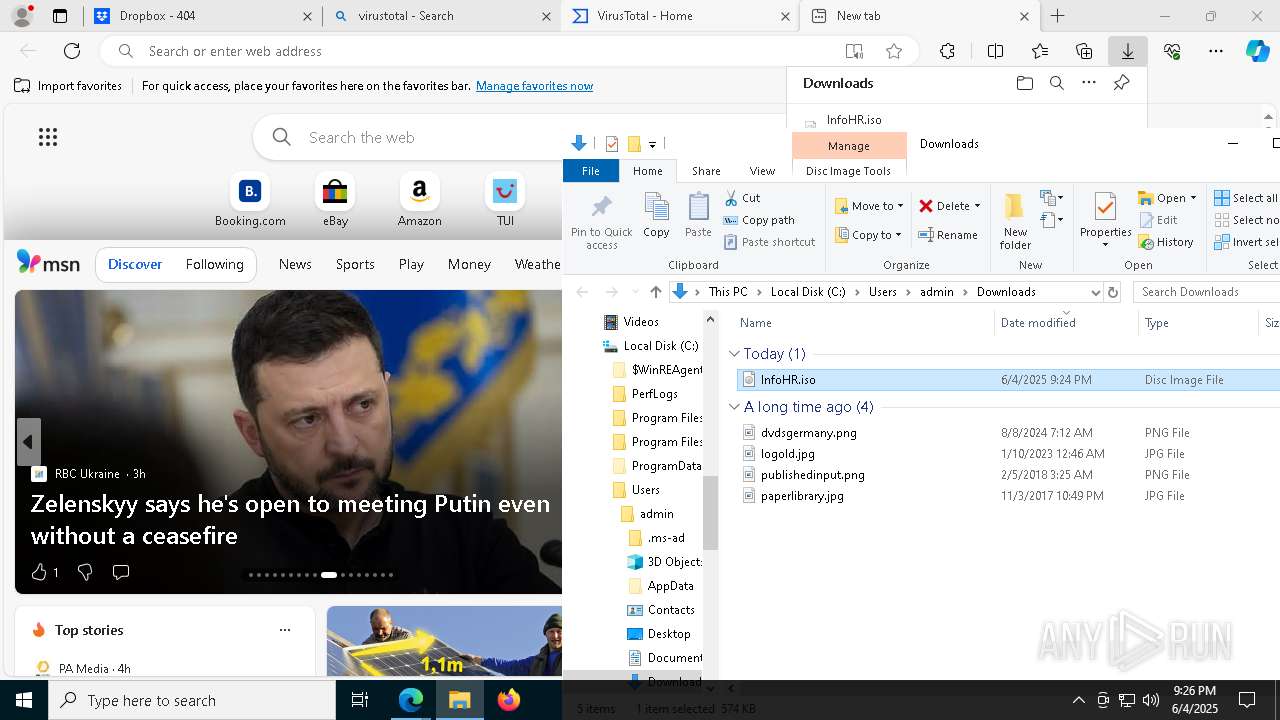
Task: Click Cut in the Clipboard group
Action: tap(742, 198)
